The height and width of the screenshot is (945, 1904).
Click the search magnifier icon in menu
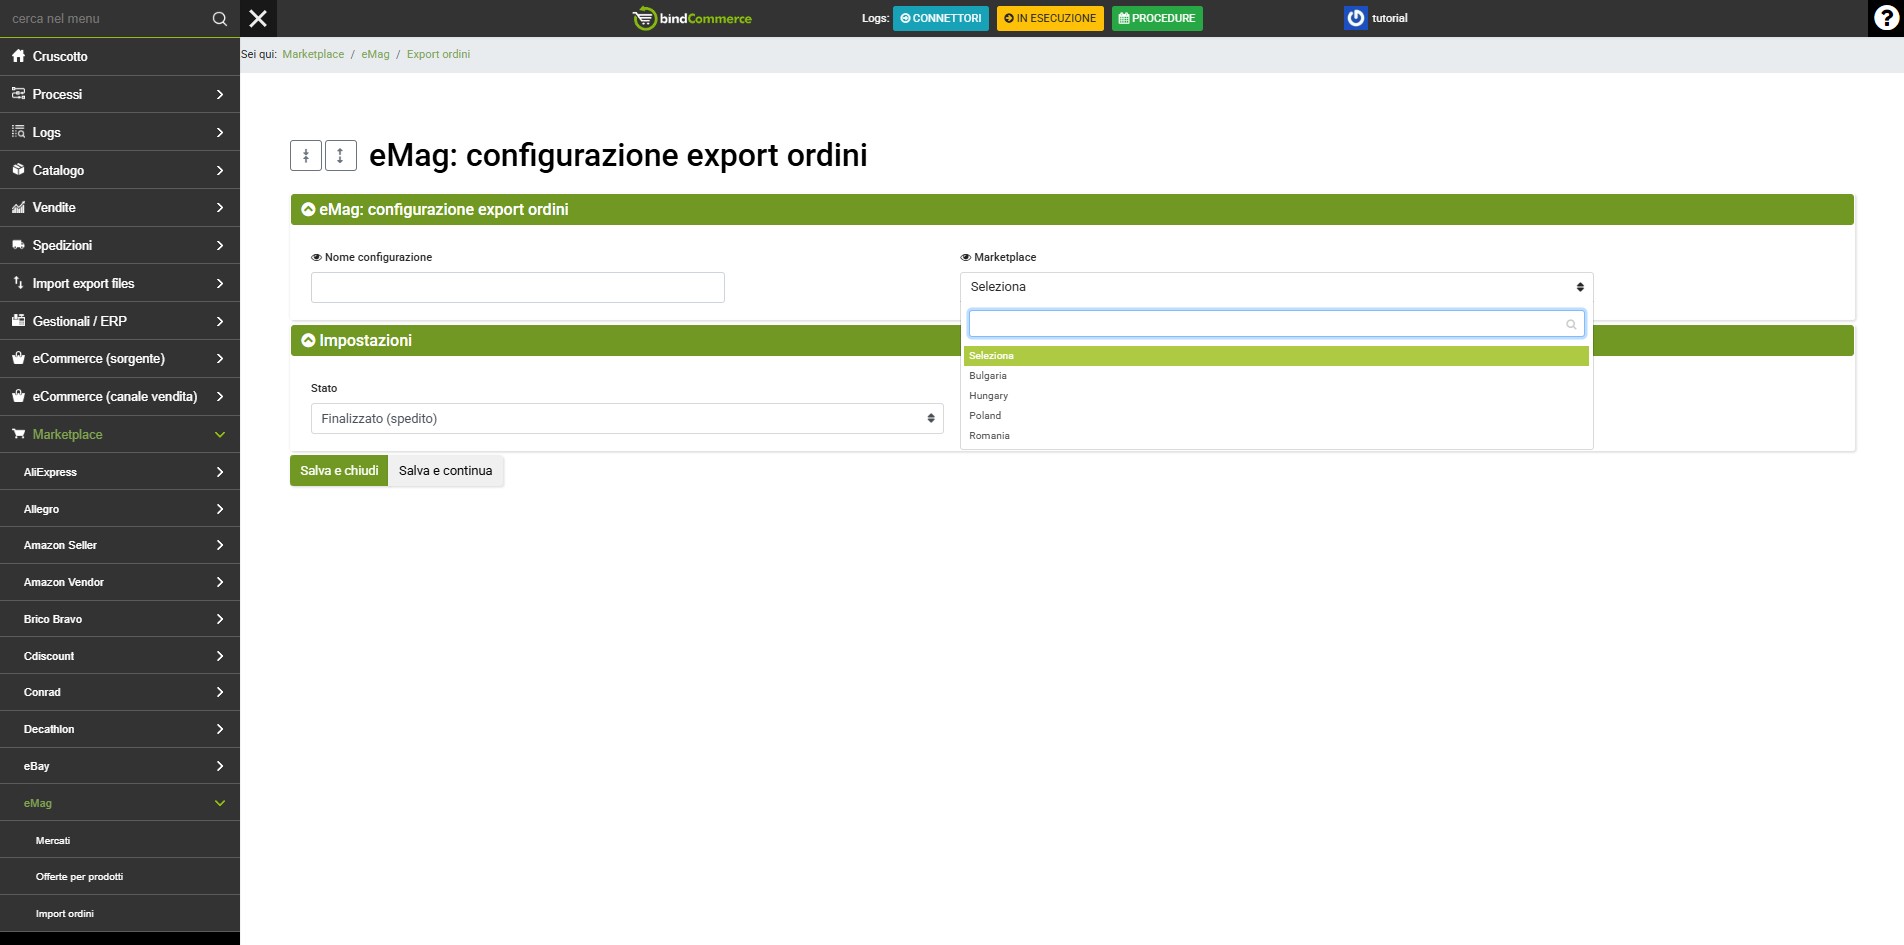219,19
